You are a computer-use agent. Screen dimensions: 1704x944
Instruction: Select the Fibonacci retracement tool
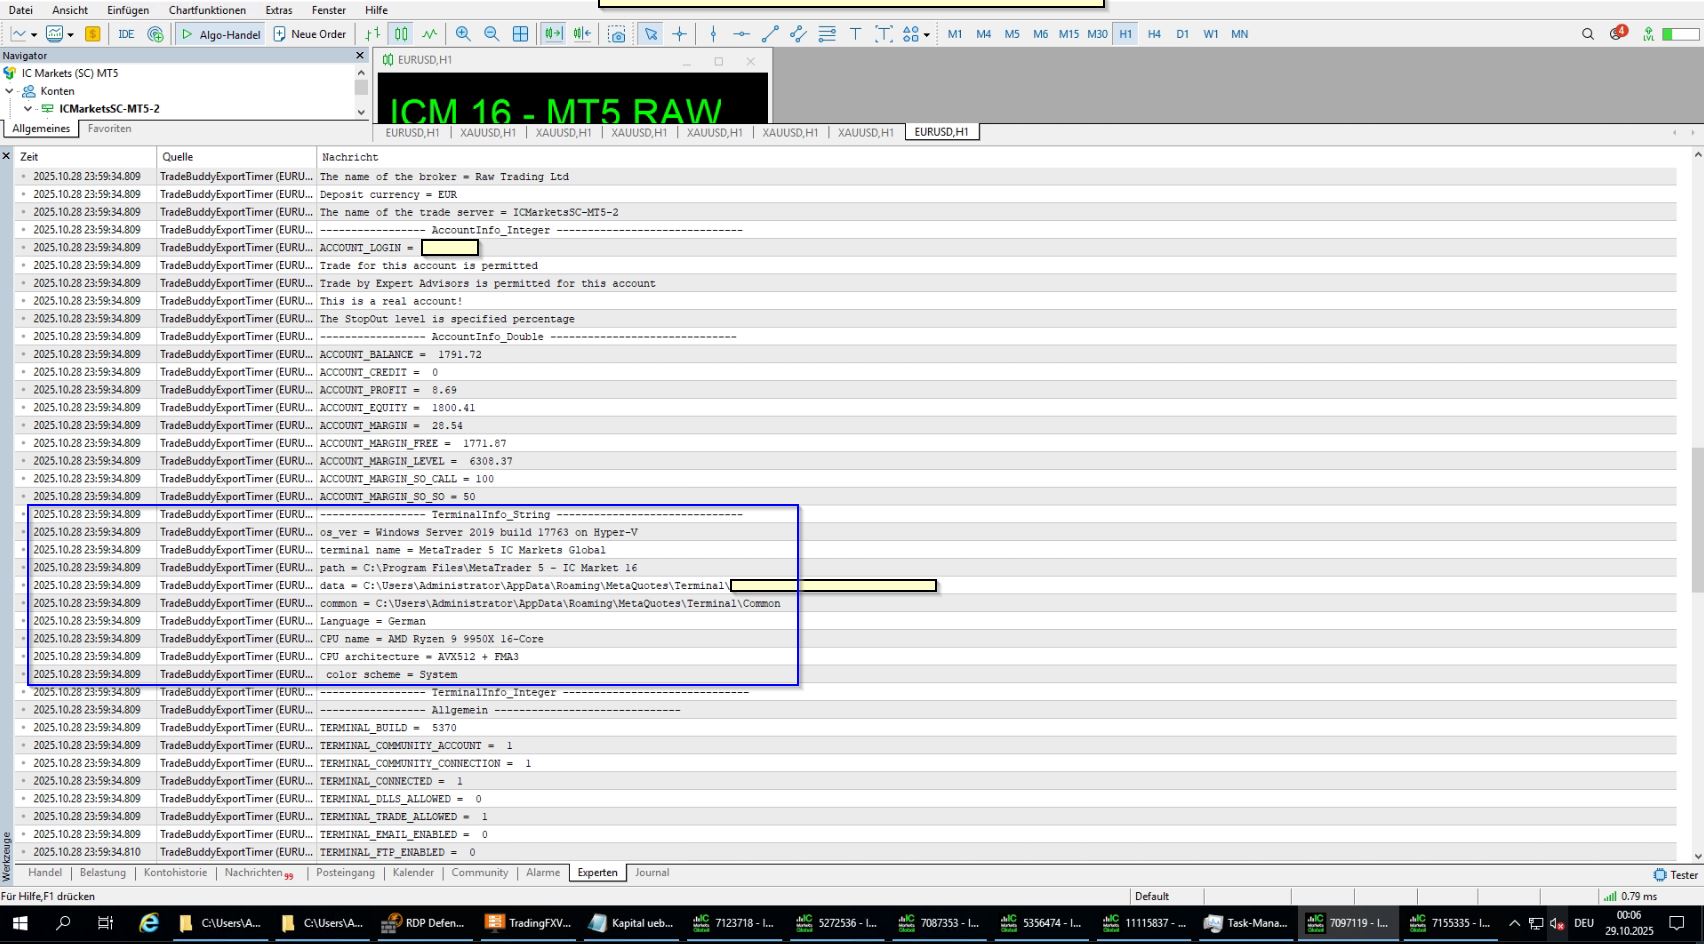pos(827,34)
